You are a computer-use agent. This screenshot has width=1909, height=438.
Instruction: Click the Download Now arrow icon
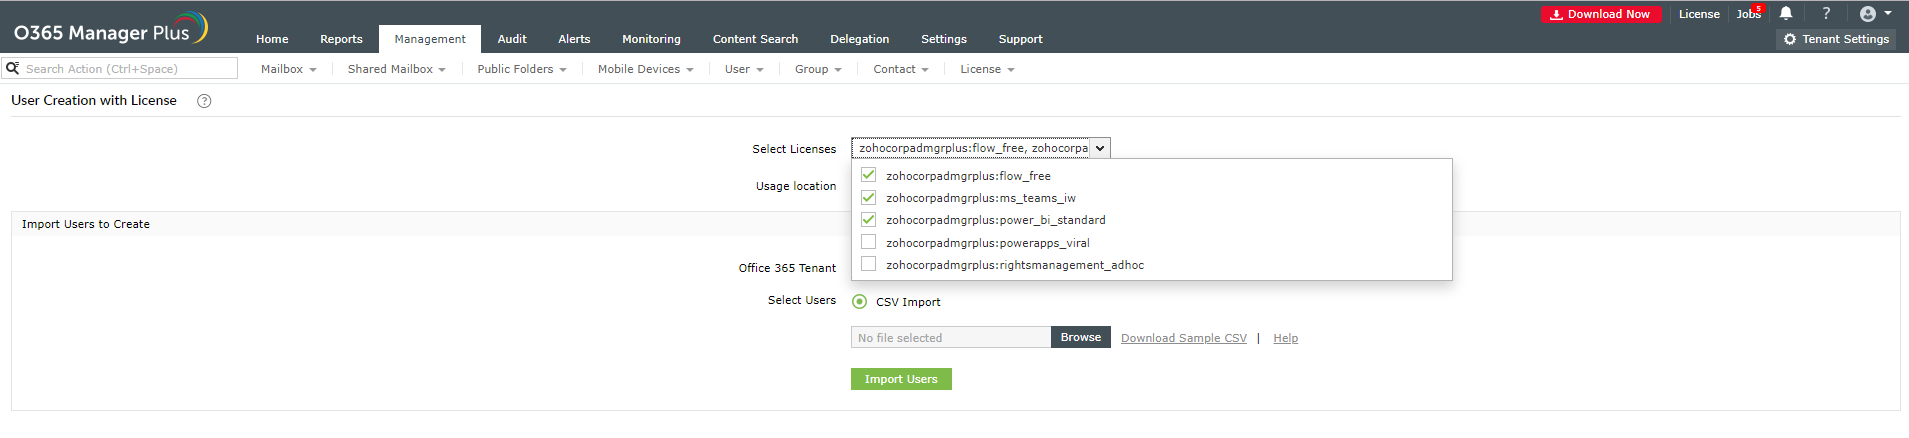click(x=1556, y=15)
